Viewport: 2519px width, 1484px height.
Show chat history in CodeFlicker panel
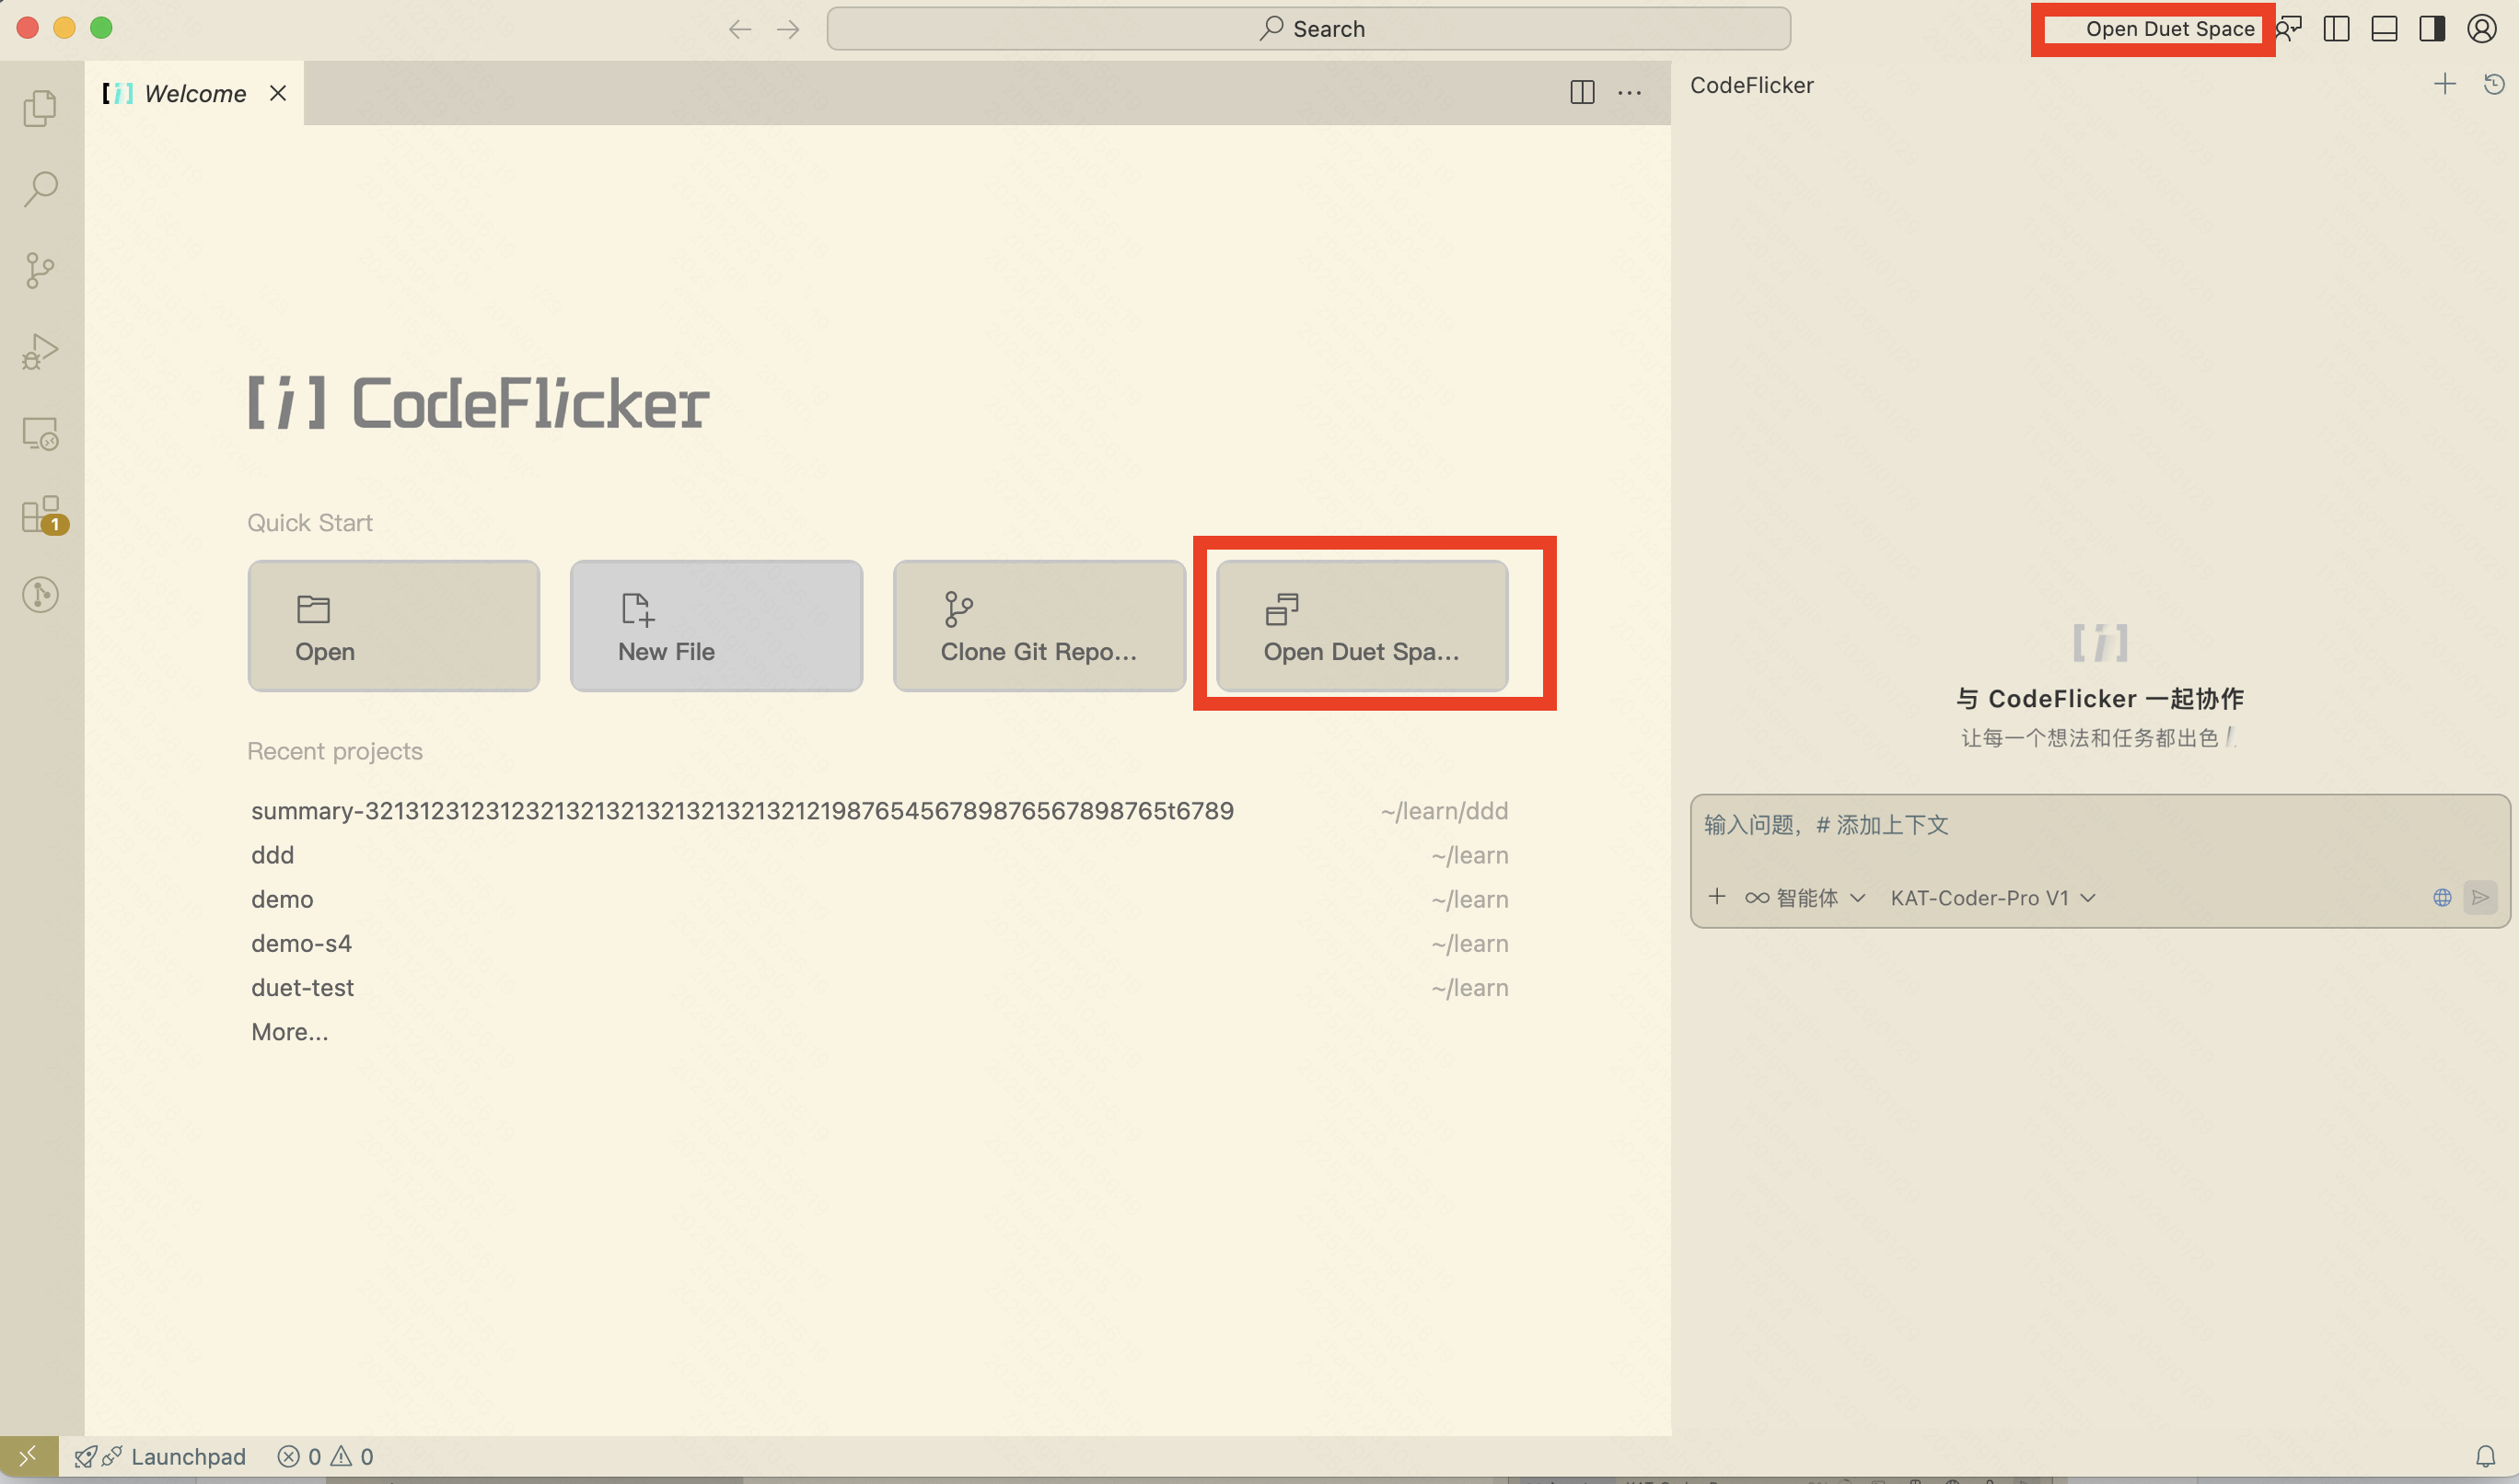tap(2493, 85)
